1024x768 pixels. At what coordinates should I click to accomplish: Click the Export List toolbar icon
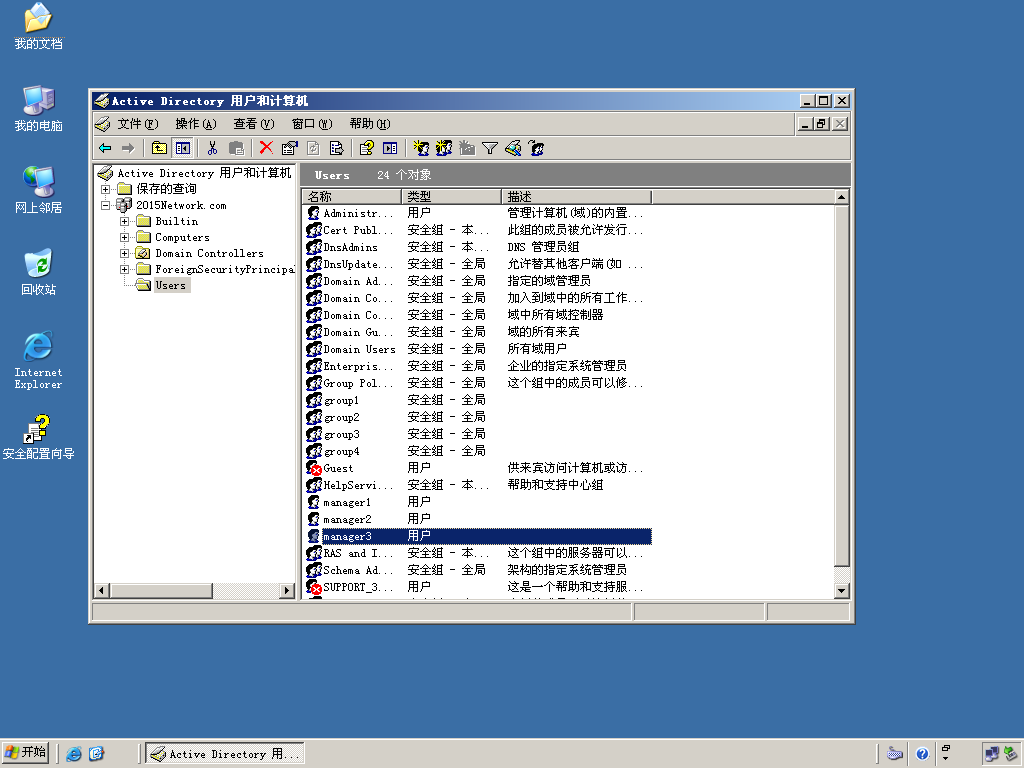(336, 148)
